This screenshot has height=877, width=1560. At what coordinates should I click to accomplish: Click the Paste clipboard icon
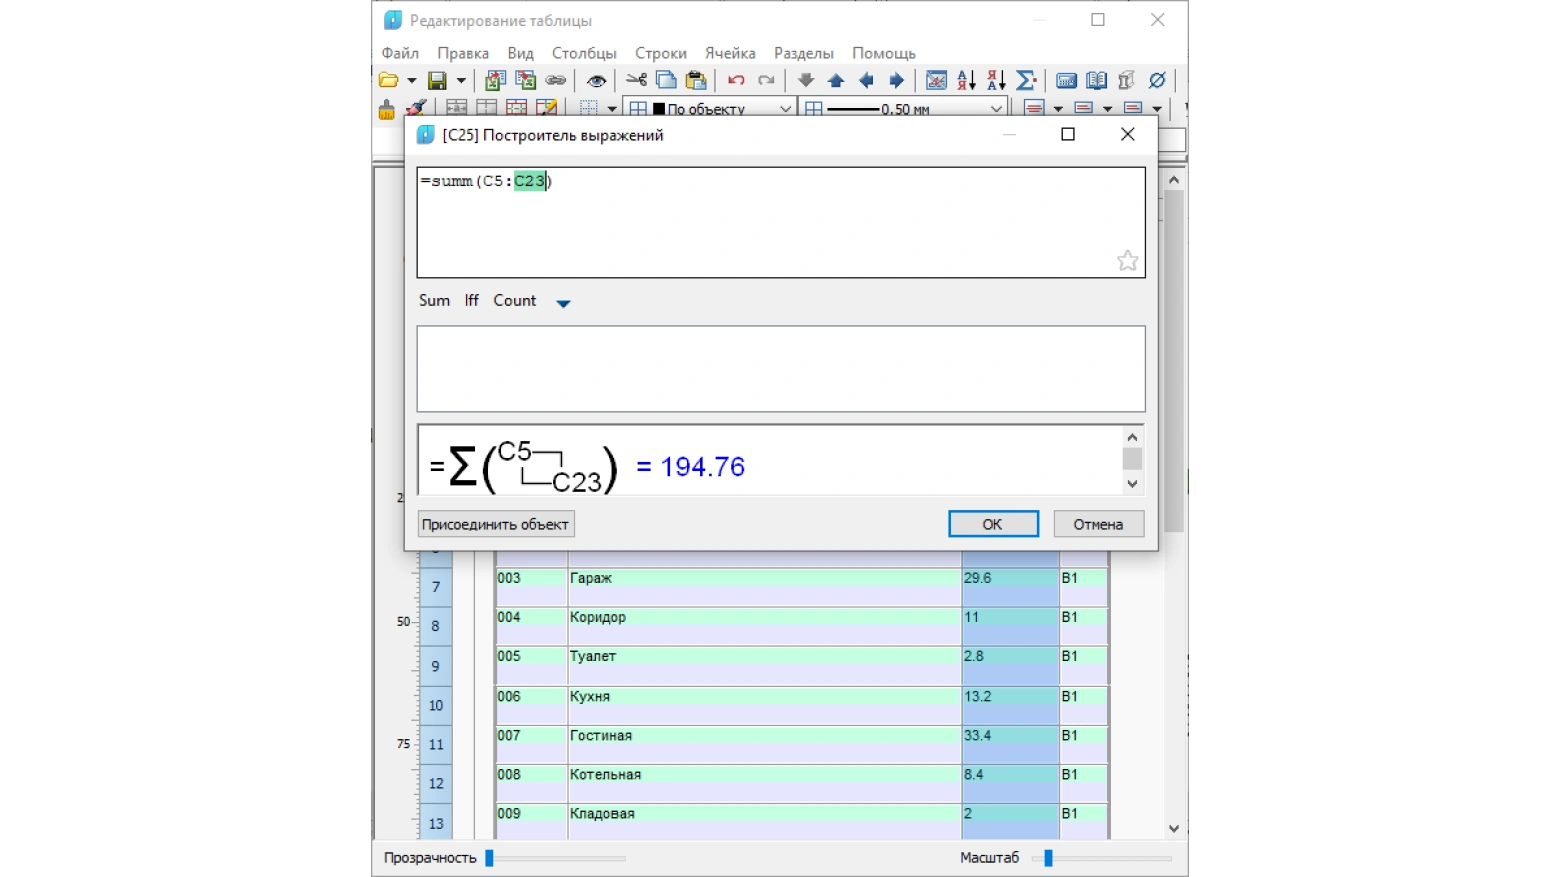click(696, 80)
